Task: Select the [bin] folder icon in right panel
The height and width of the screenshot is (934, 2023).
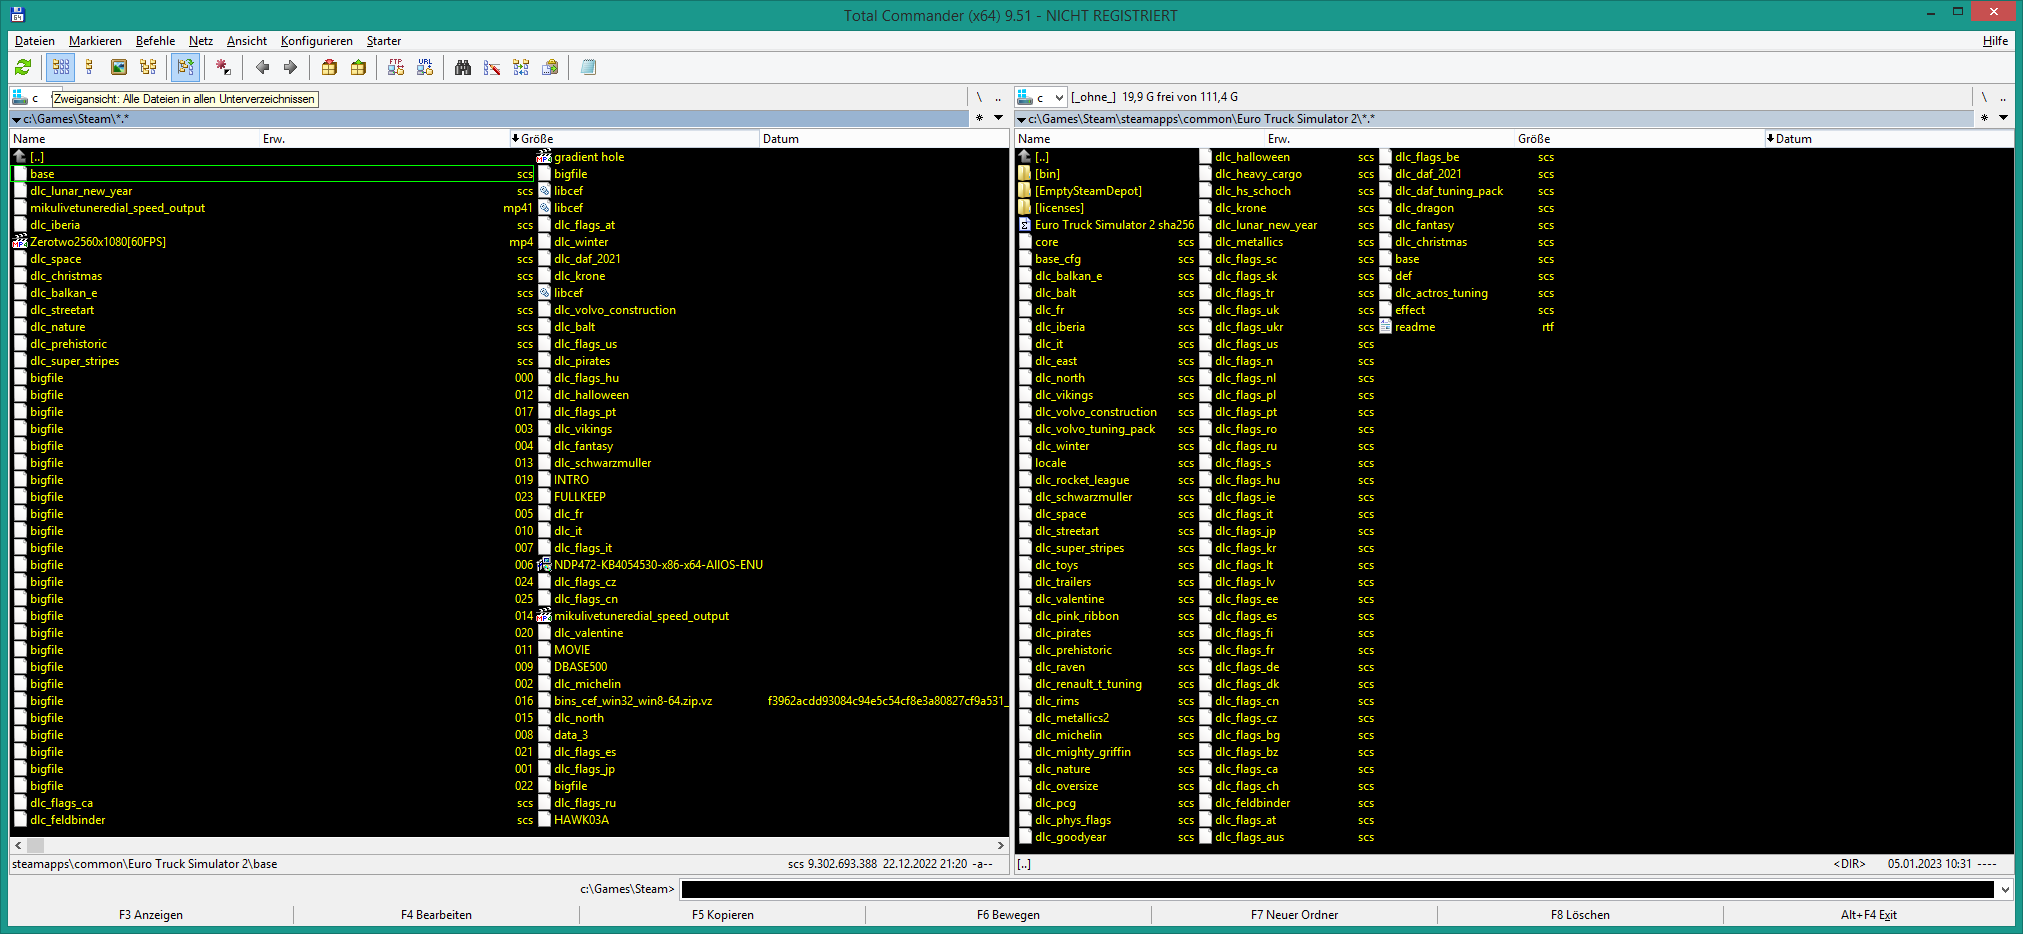Action: click(x=1024, y=174)
